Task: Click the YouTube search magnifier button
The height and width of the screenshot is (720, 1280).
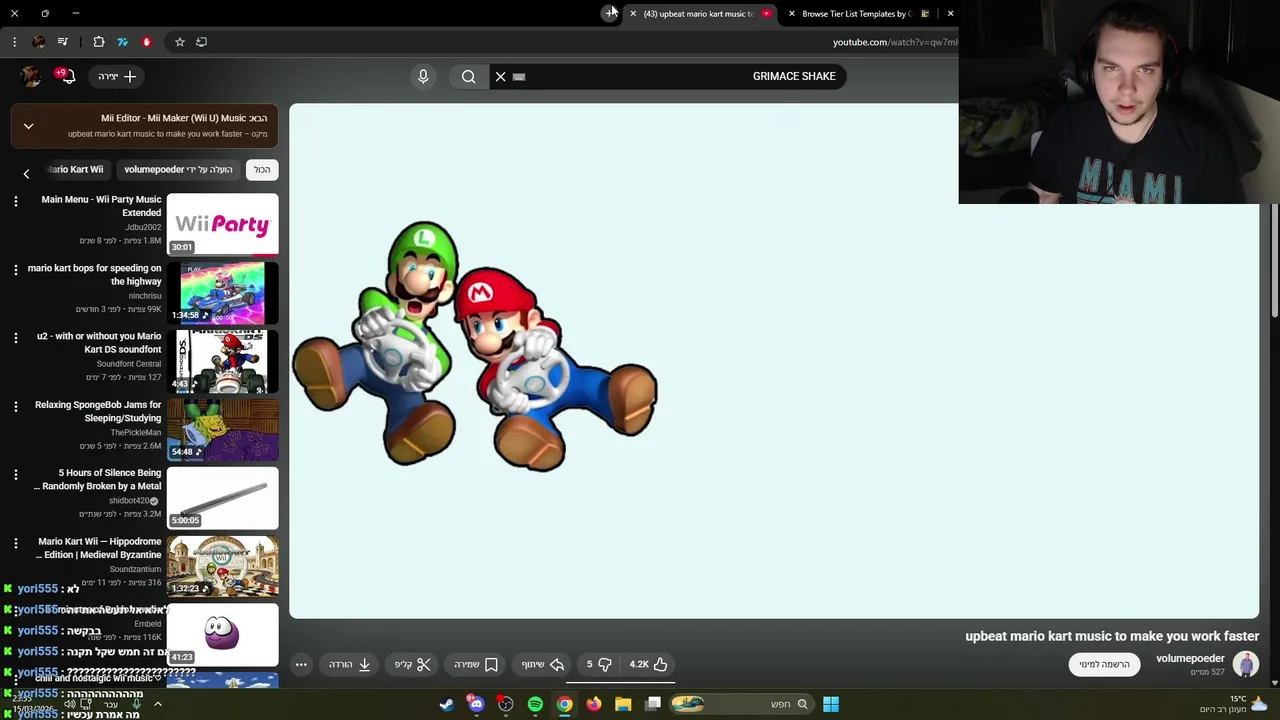Action: [468, 76]
